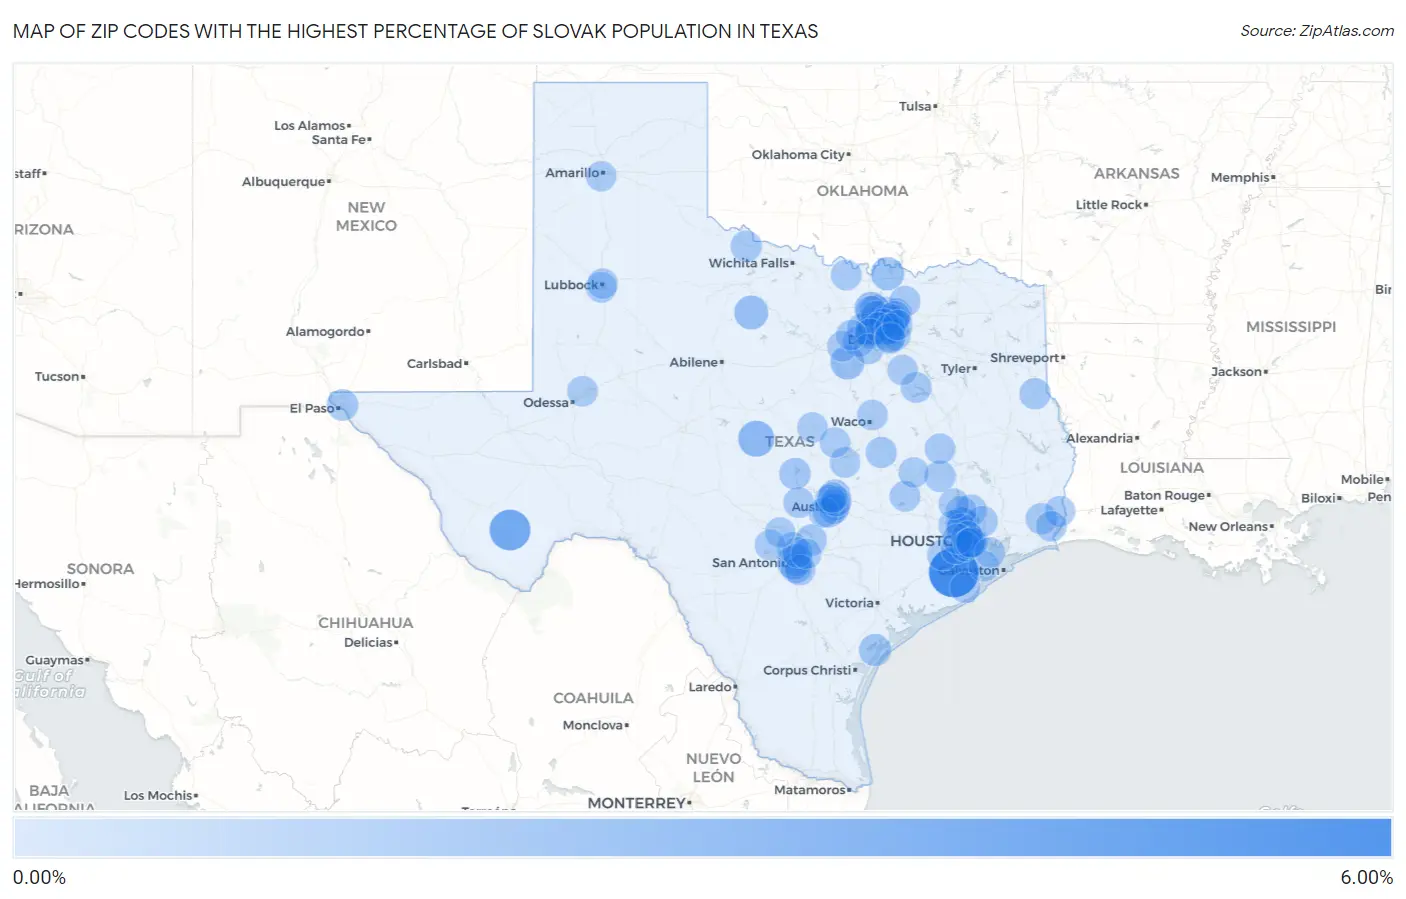Click the MISSISSIPPI state label
Screen dimensions: 1406x899
1291,327
